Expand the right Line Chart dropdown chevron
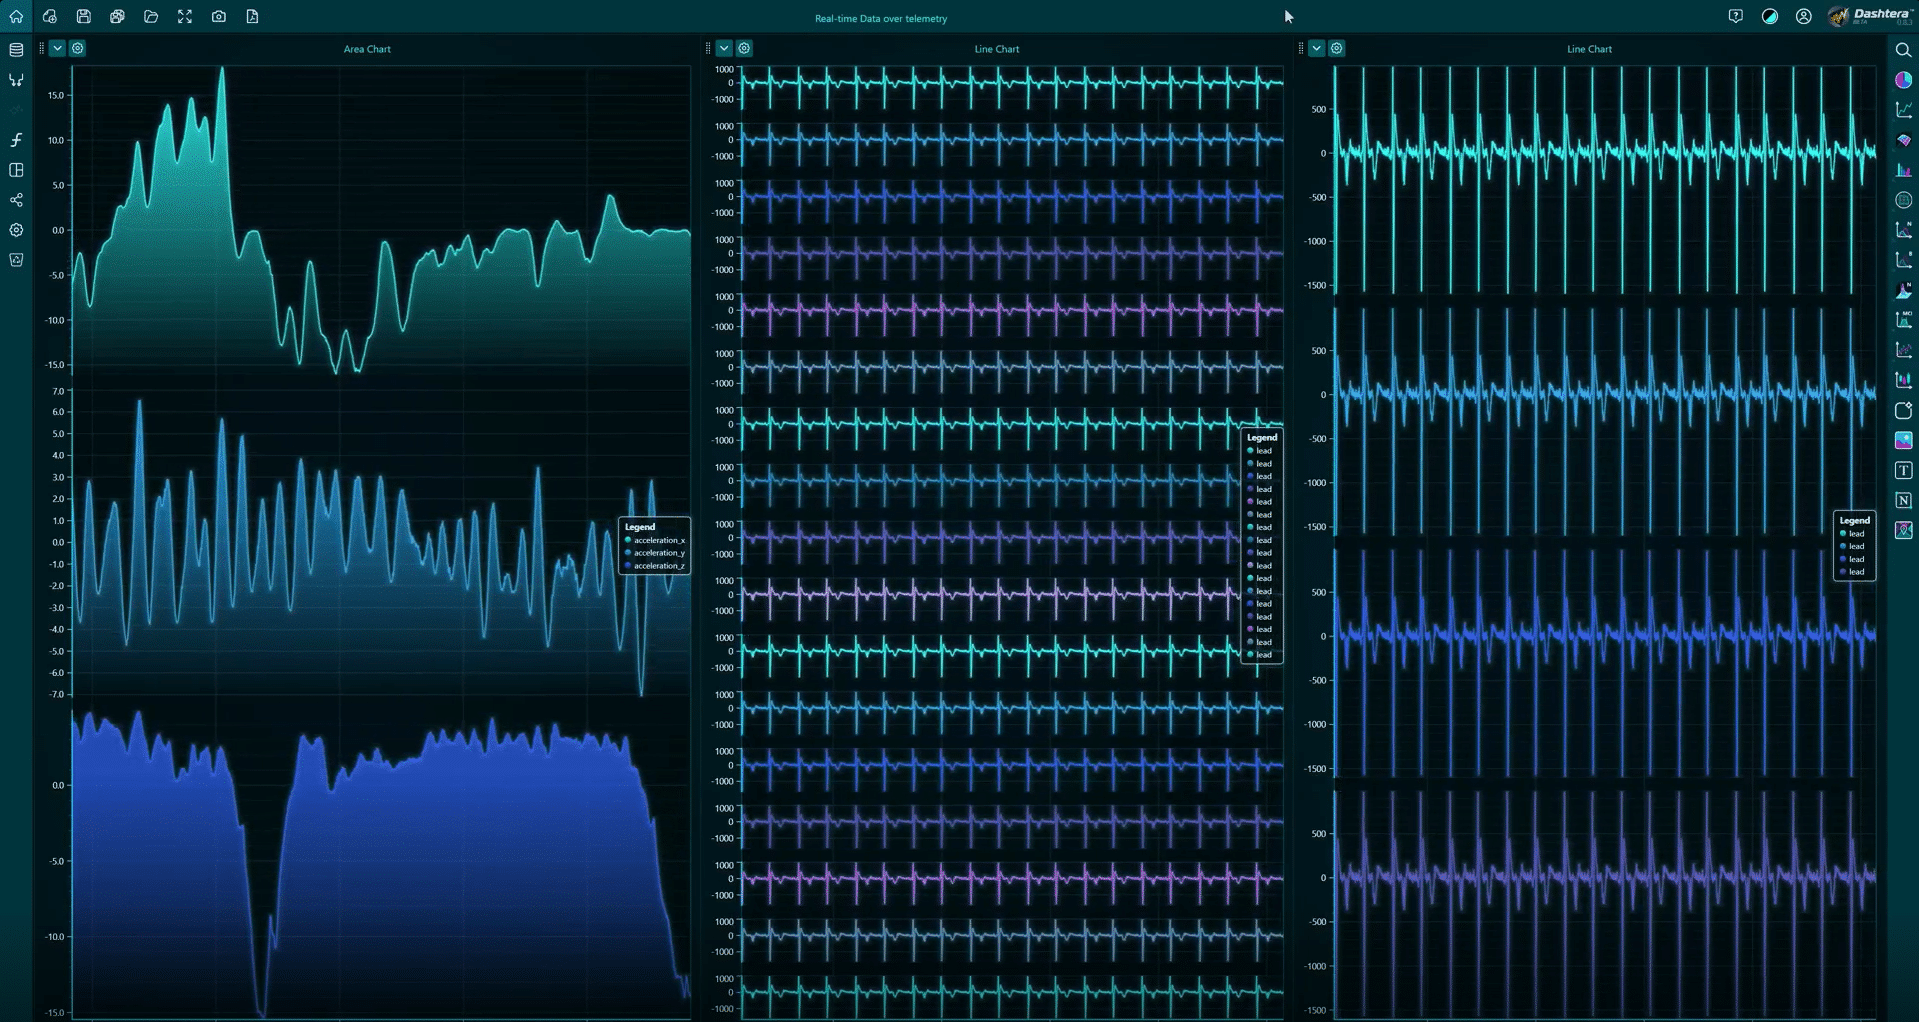The image size is (1919, 1022). pos(1316,48)
